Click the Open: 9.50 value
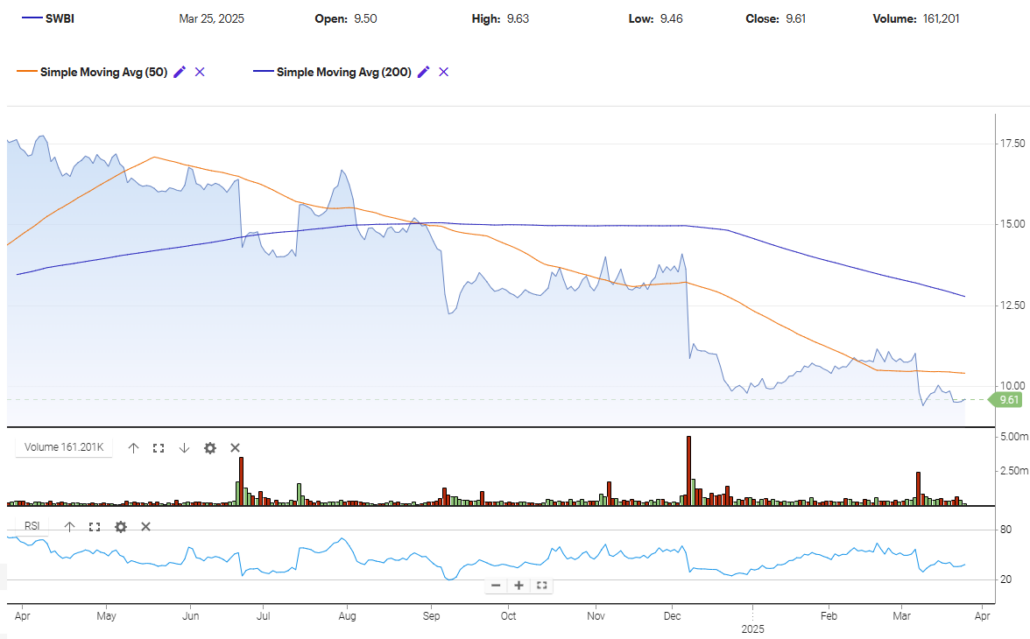The width and height of the screenshot is (1030, 639). point(346,19)
